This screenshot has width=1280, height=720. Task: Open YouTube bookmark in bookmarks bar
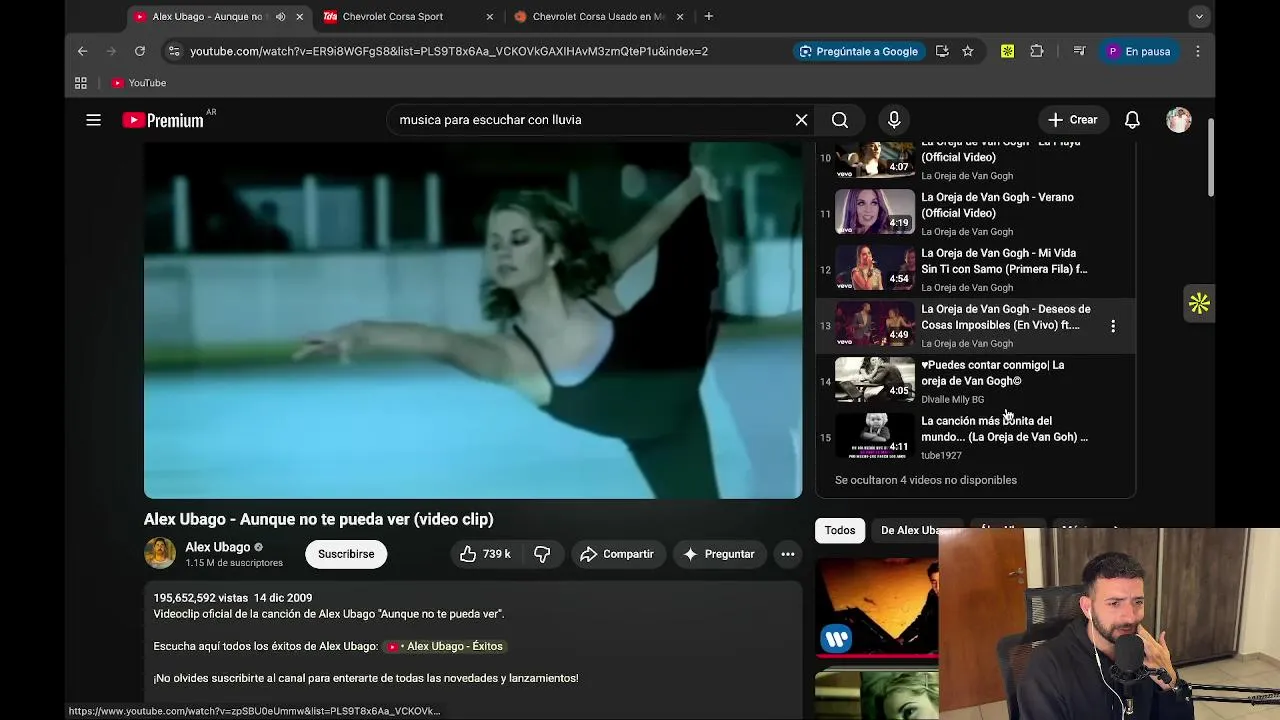pos(138,83)
